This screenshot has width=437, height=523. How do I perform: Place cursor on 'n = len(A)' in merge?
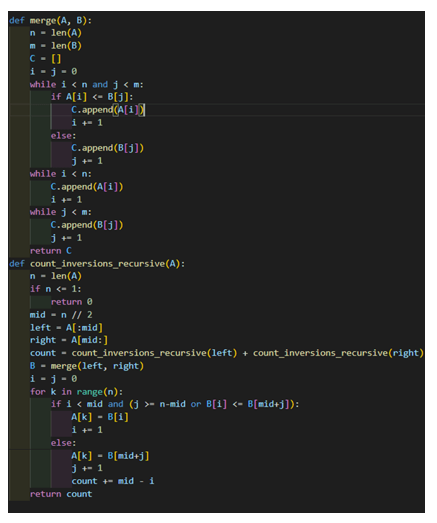coord(55,33)
